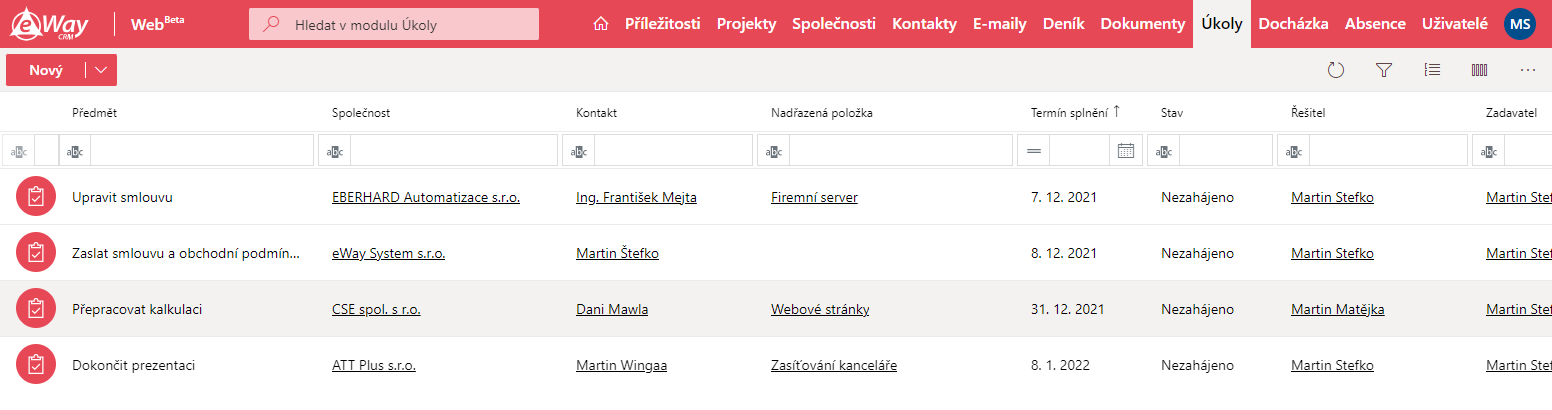Viewport: 1552px width, 410px height.
Task: Click the eWay CRM logo
Action: pyautogui.click(x=49, y=24)
